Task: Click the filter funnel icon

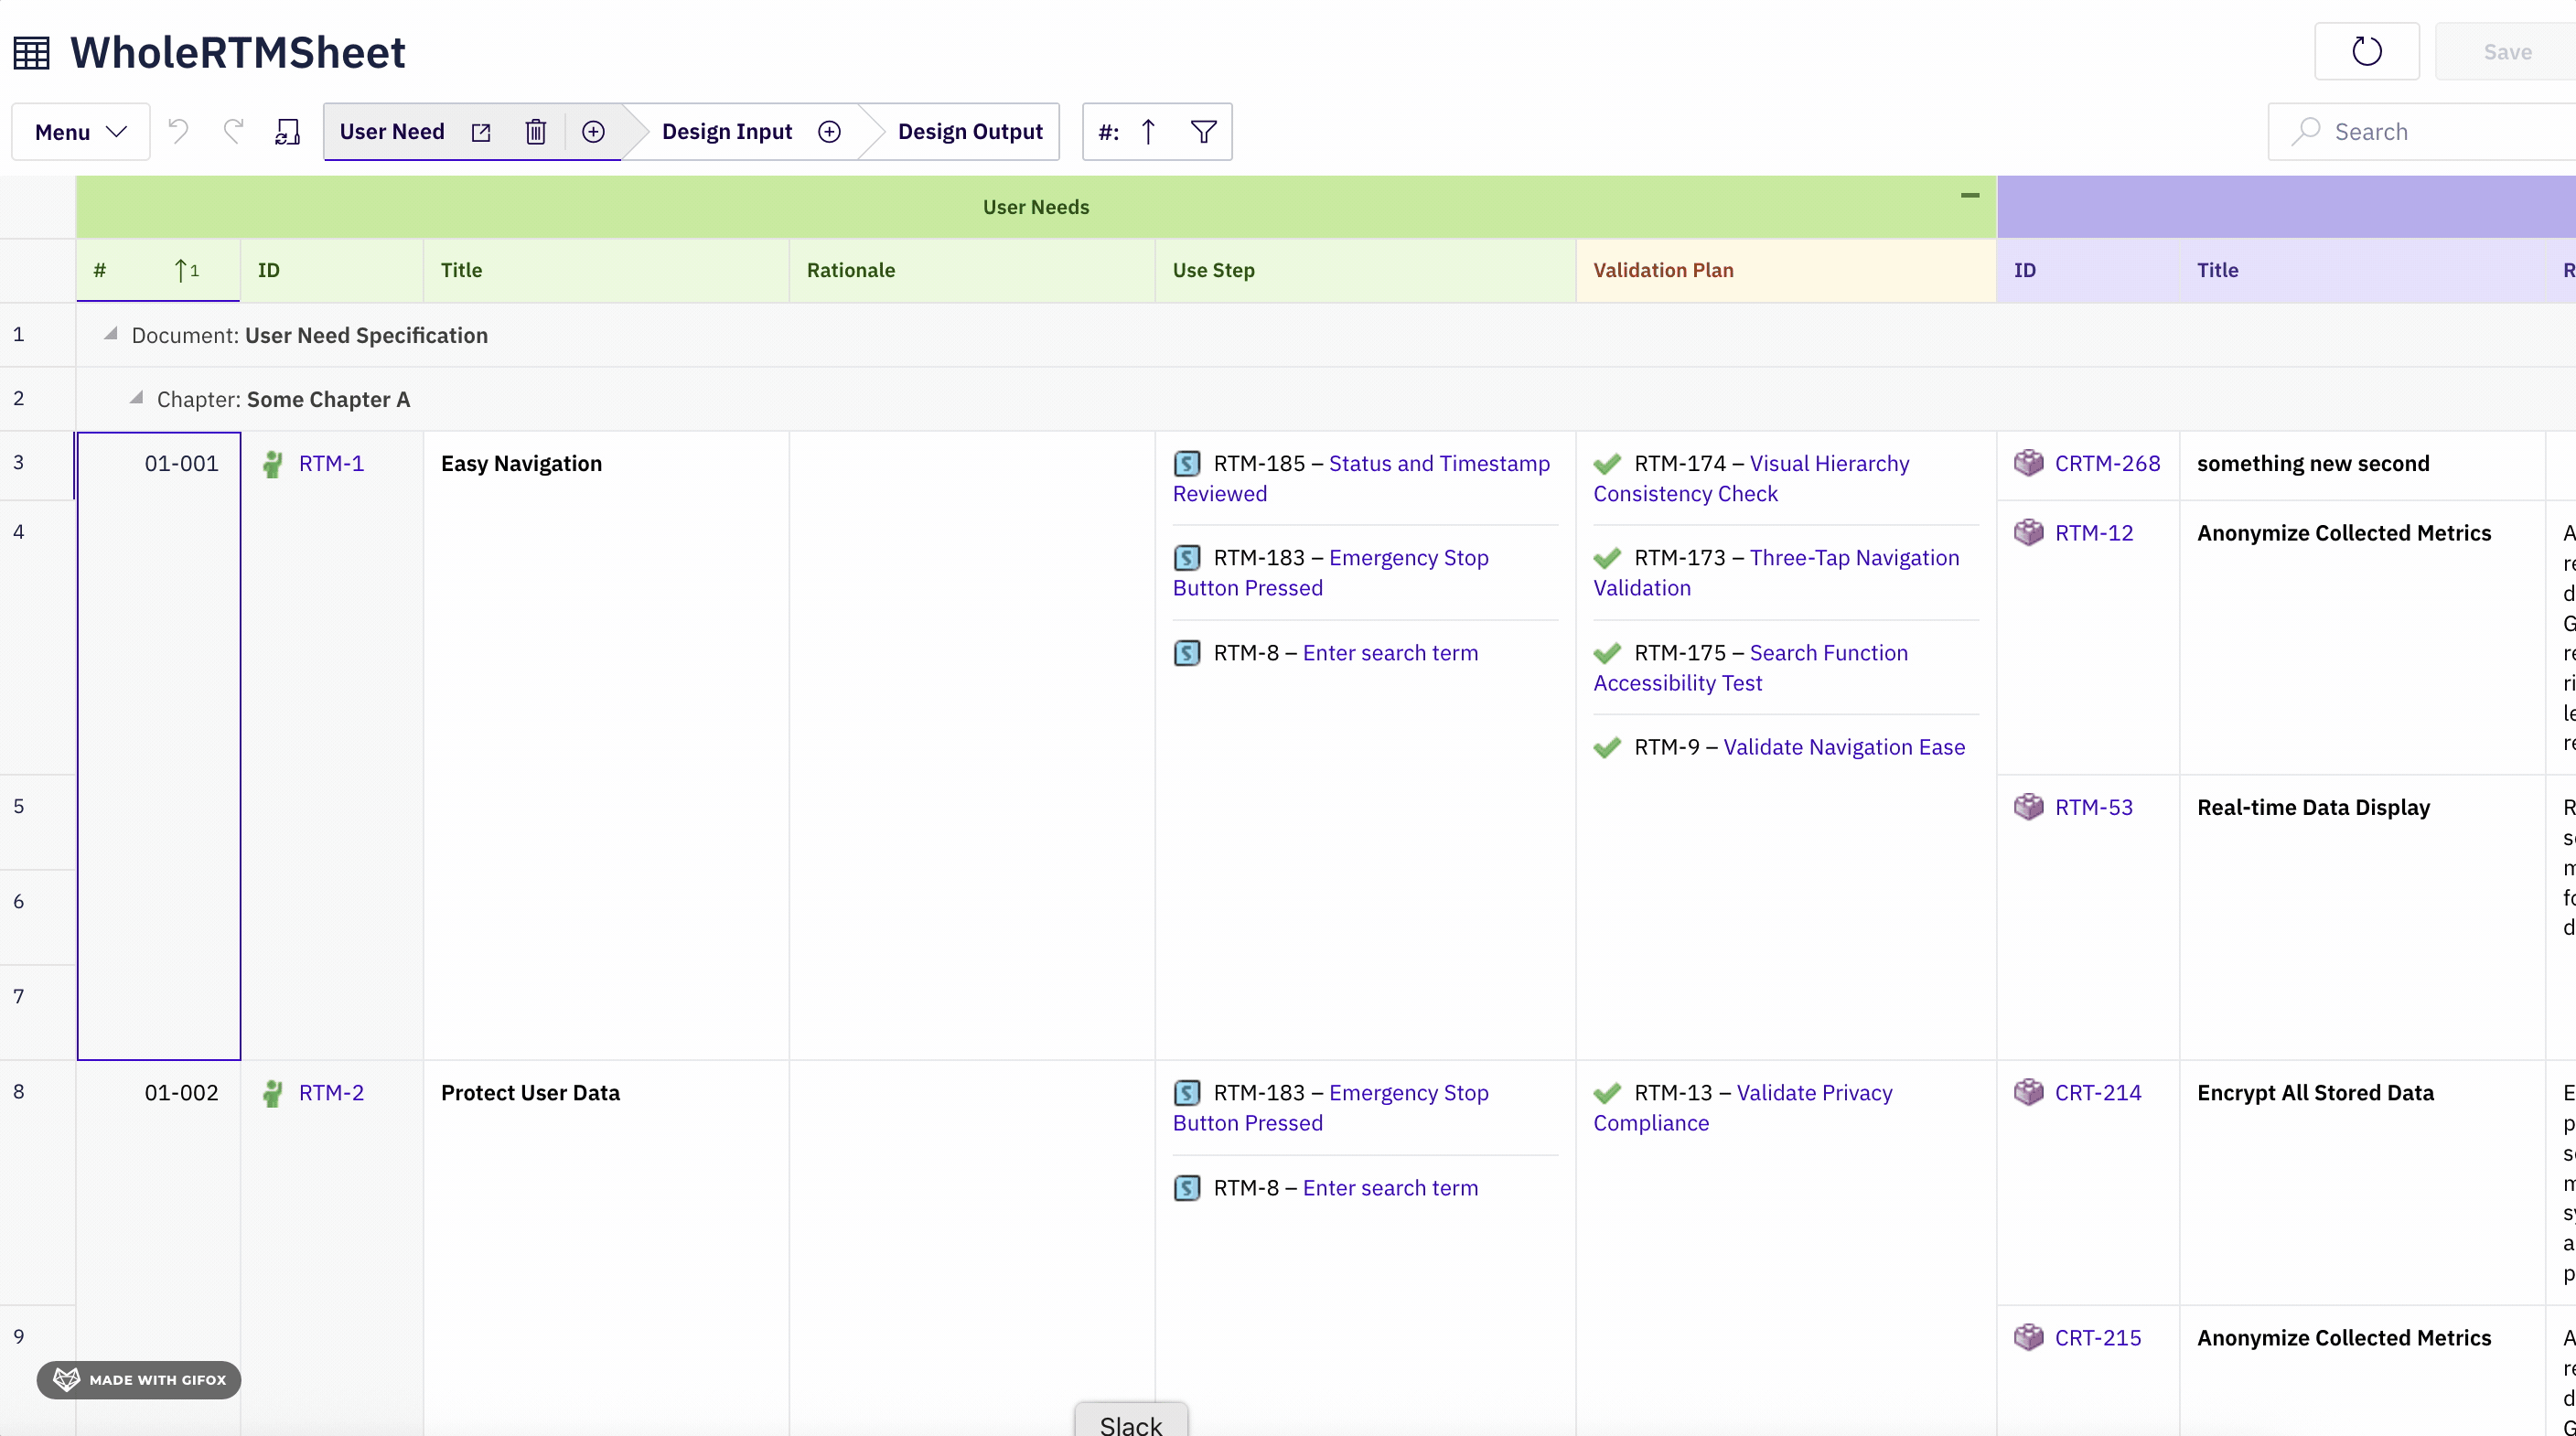Action: 1204,132
